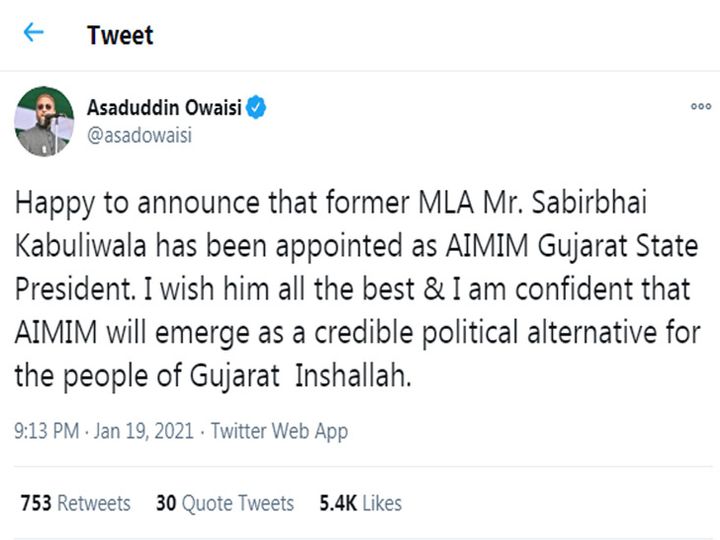Click the Asaduddin Owaisi display name

(x=164, y=108)
